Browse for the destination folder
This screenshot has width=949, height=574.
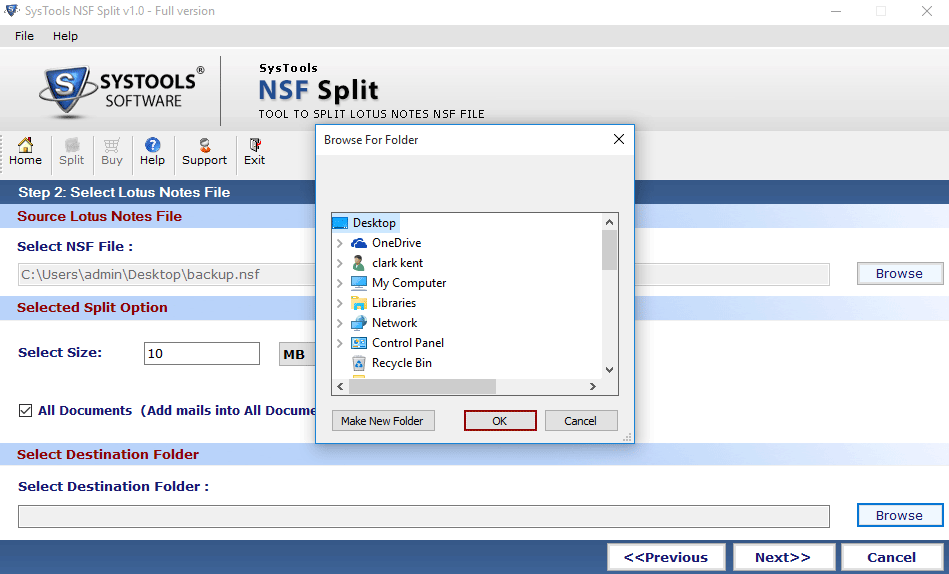[x=900, y=515]
